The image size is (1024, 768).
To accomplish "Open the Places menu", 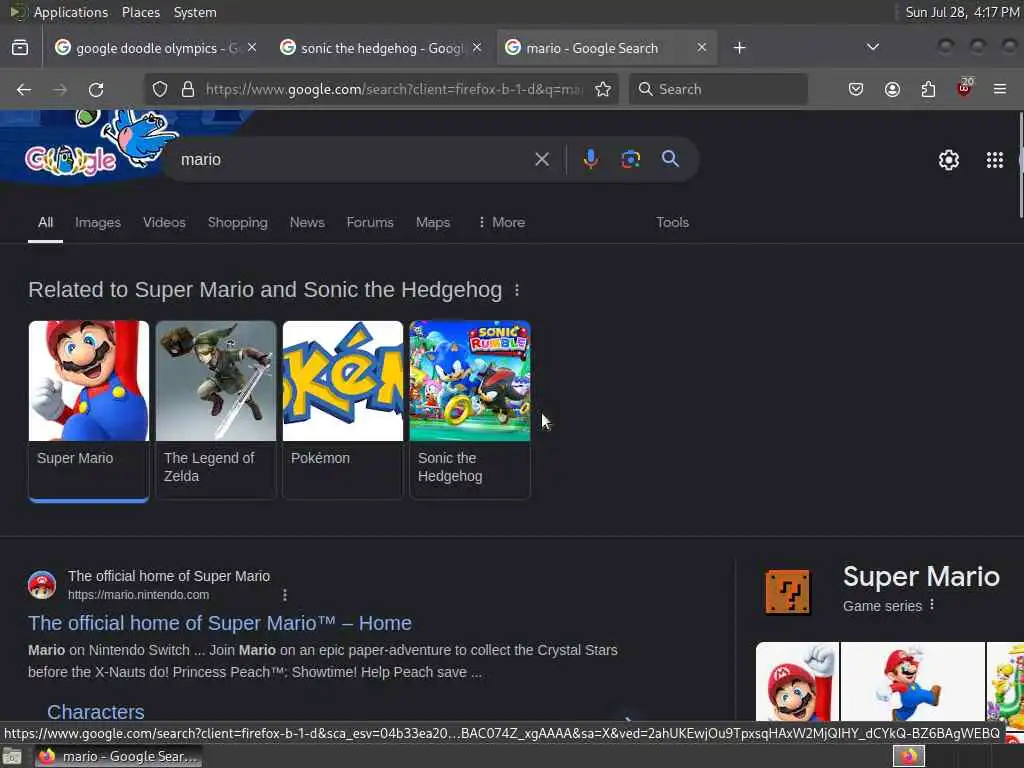I will (x=140, y=12).
